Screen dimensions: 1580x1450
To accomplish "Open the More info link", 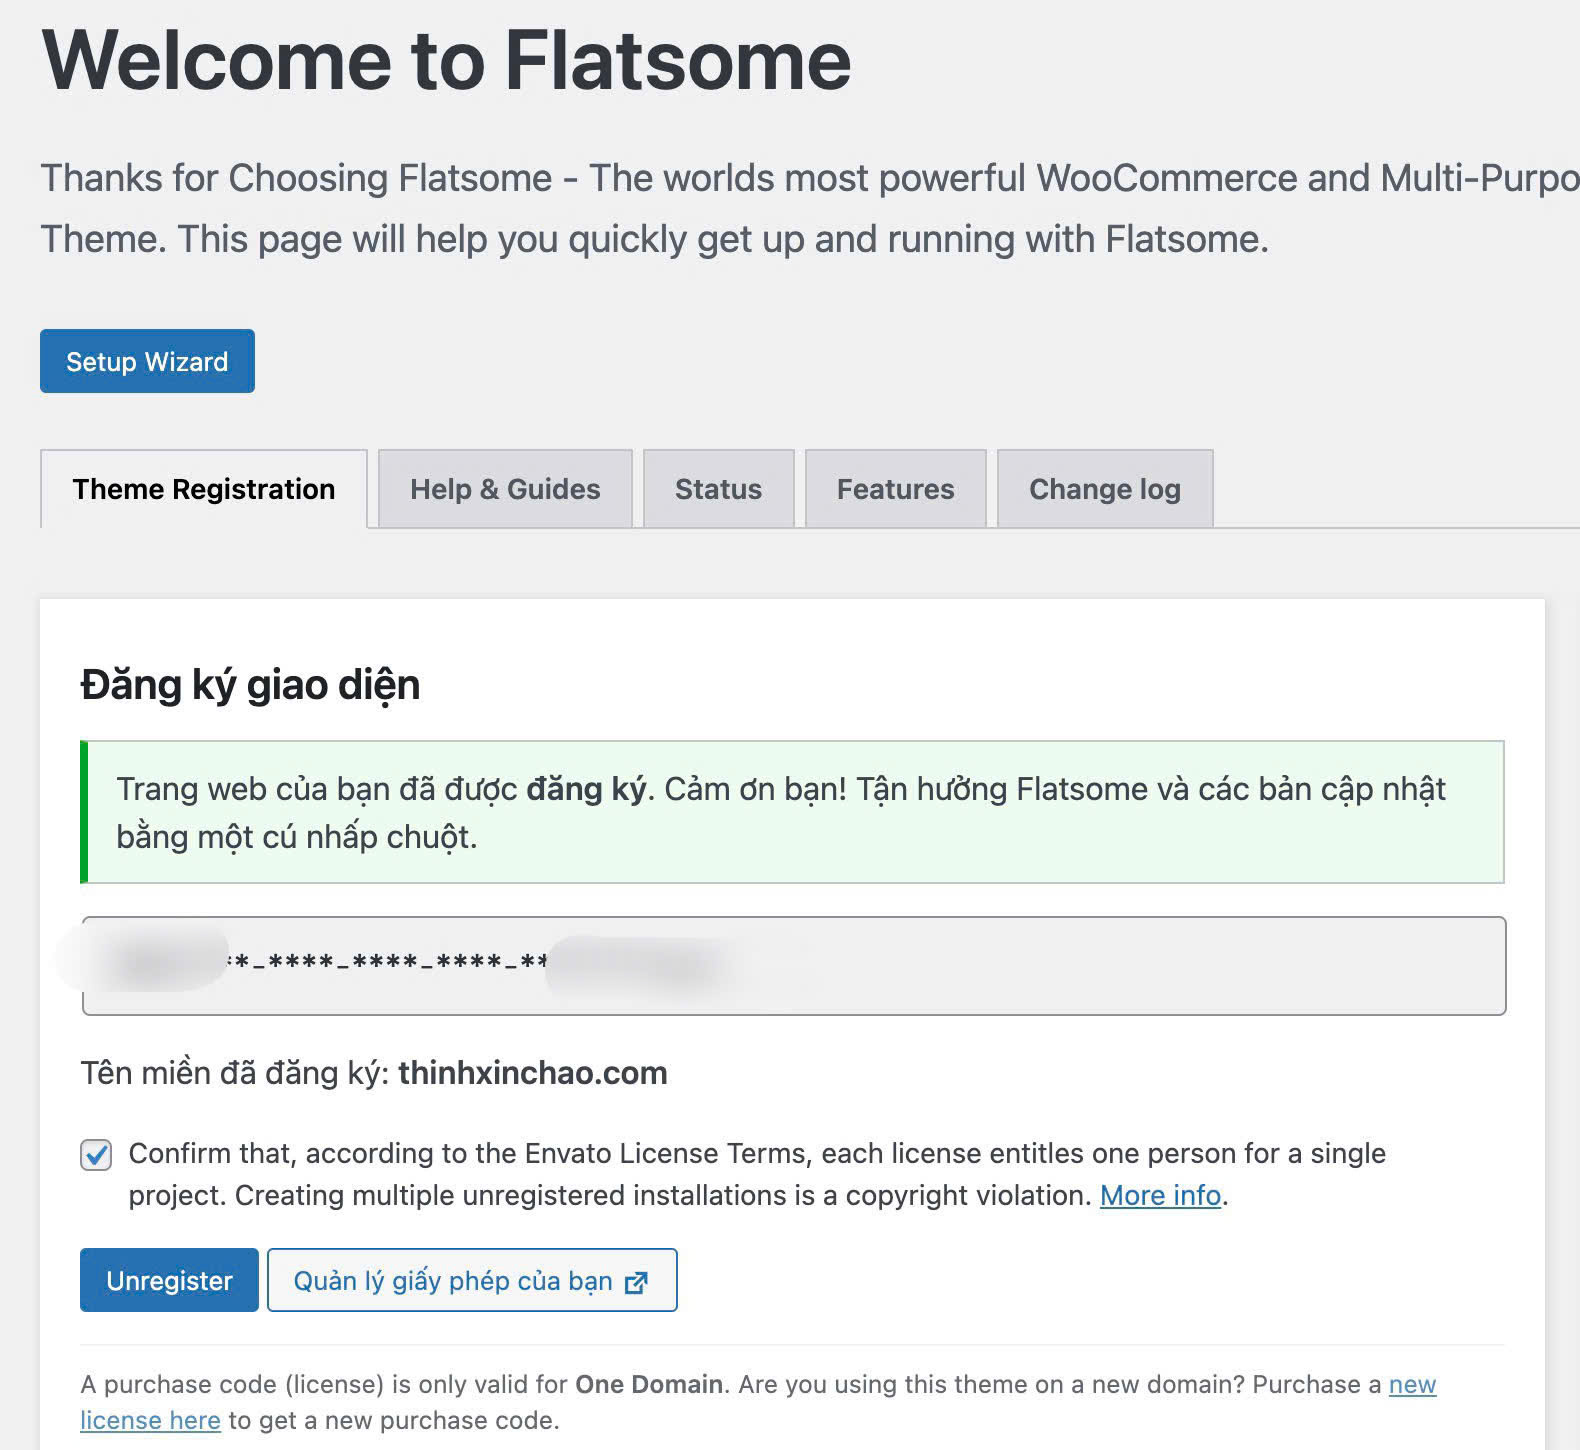I will [x=1160, y=1195].
